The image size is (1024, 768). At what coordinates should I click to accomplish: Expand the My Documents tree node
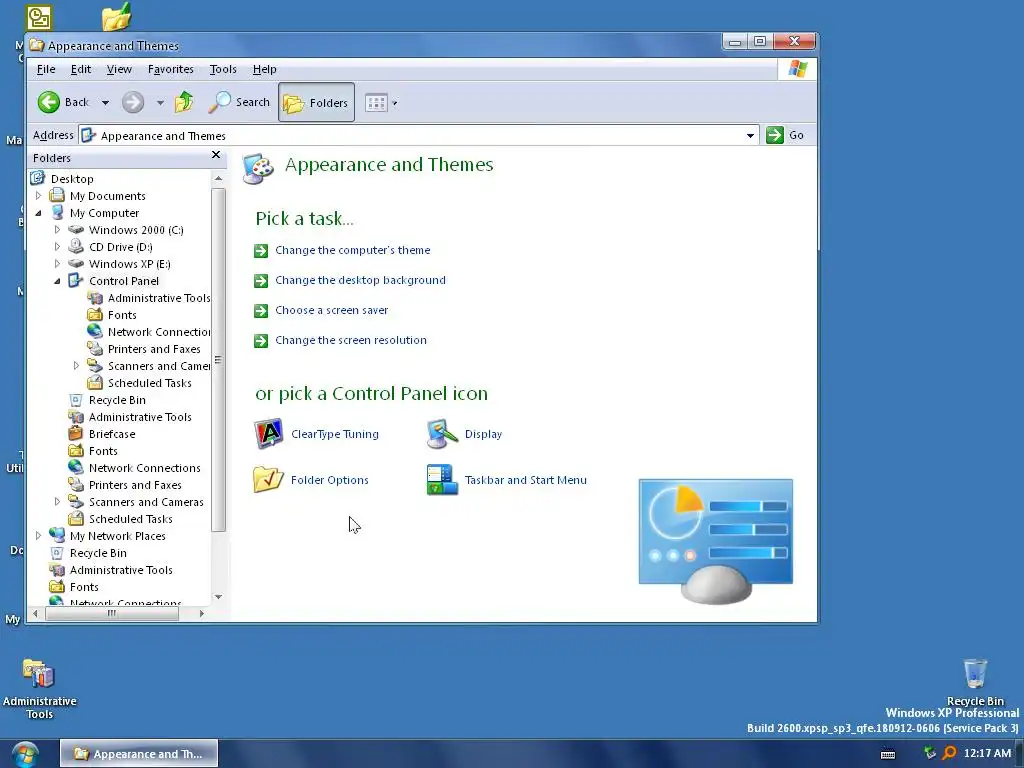[39, 196]
